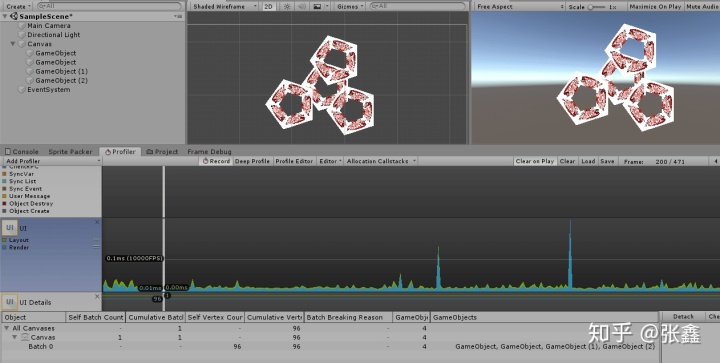The image size is (720, 363).
Task: Click Batch Breaking Reason column header
Action: point(348,317)
